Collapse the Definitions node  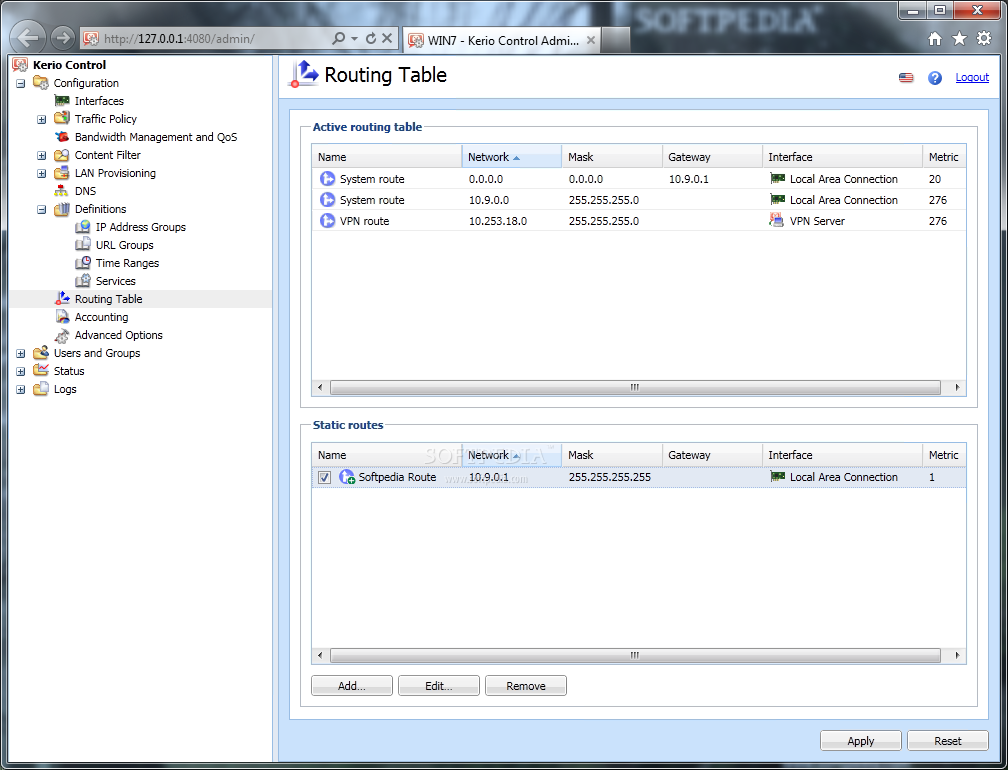(x=42, y=209)
